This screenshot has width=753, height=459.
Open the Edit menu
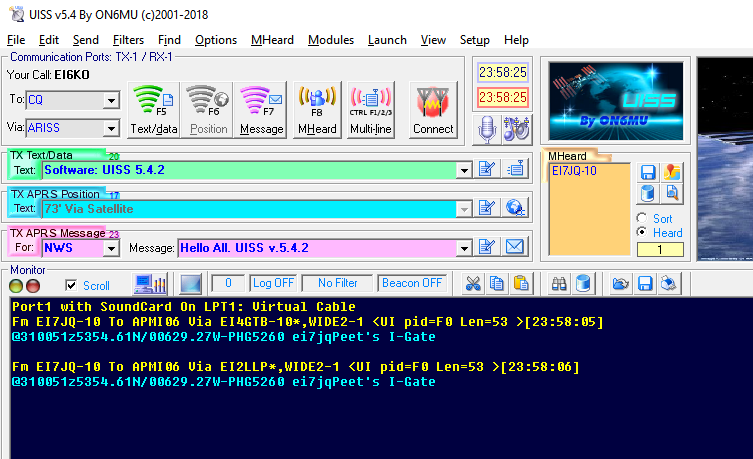pos(49,40)
